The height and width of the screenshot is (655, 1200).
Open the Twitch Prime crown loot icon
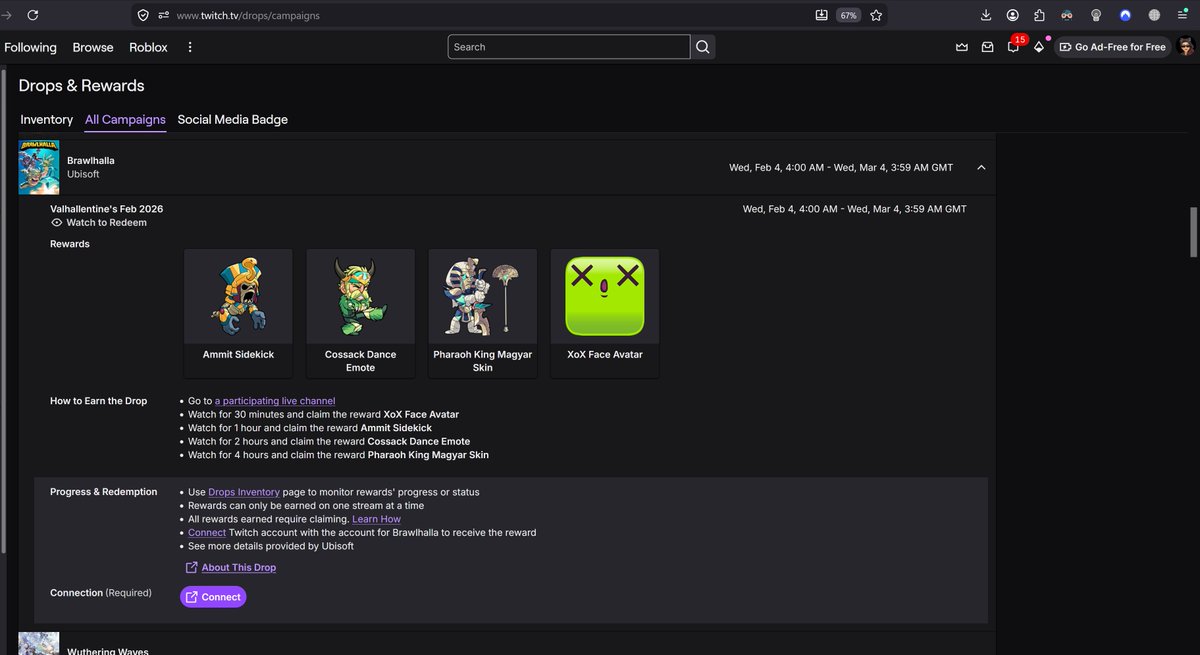pos(962,47)
